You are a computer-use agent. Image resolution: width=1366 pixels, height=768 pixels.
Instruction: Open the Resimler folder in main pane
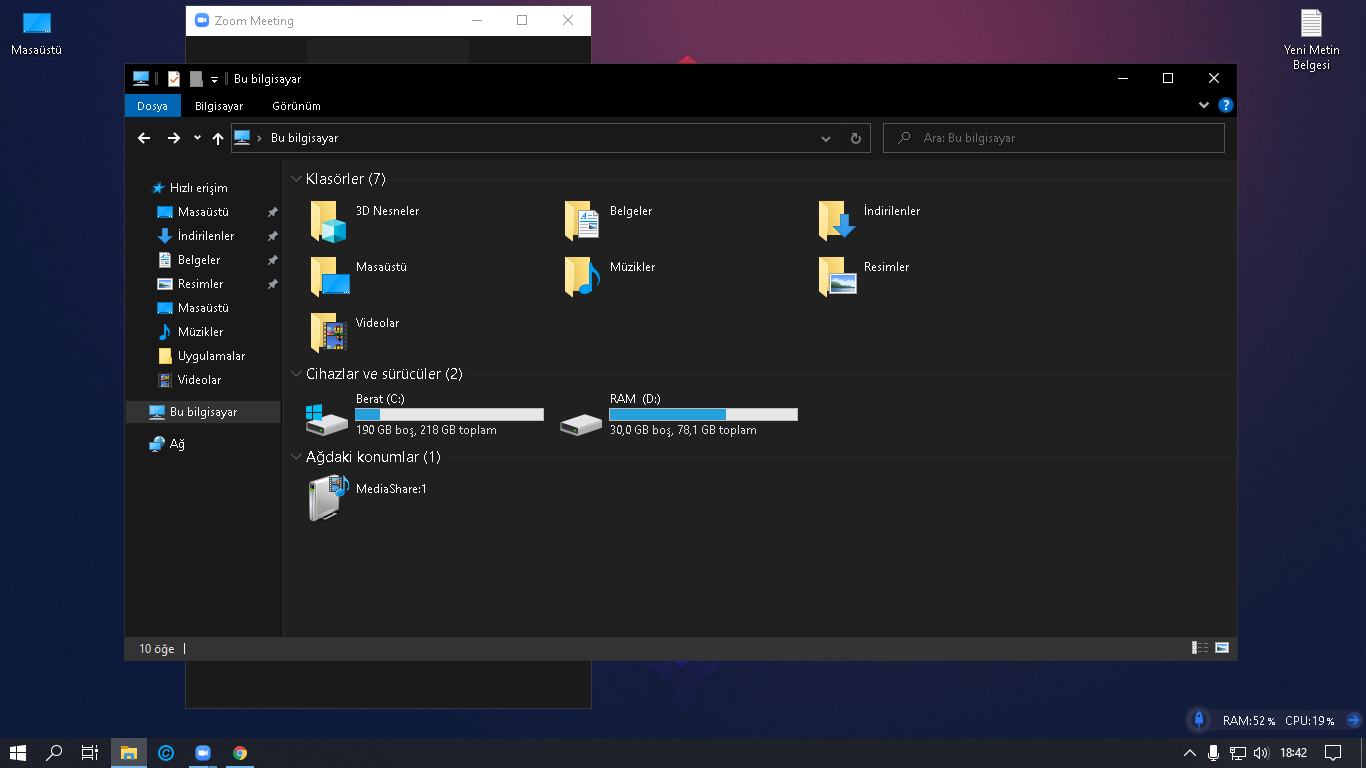click(864, 276)
